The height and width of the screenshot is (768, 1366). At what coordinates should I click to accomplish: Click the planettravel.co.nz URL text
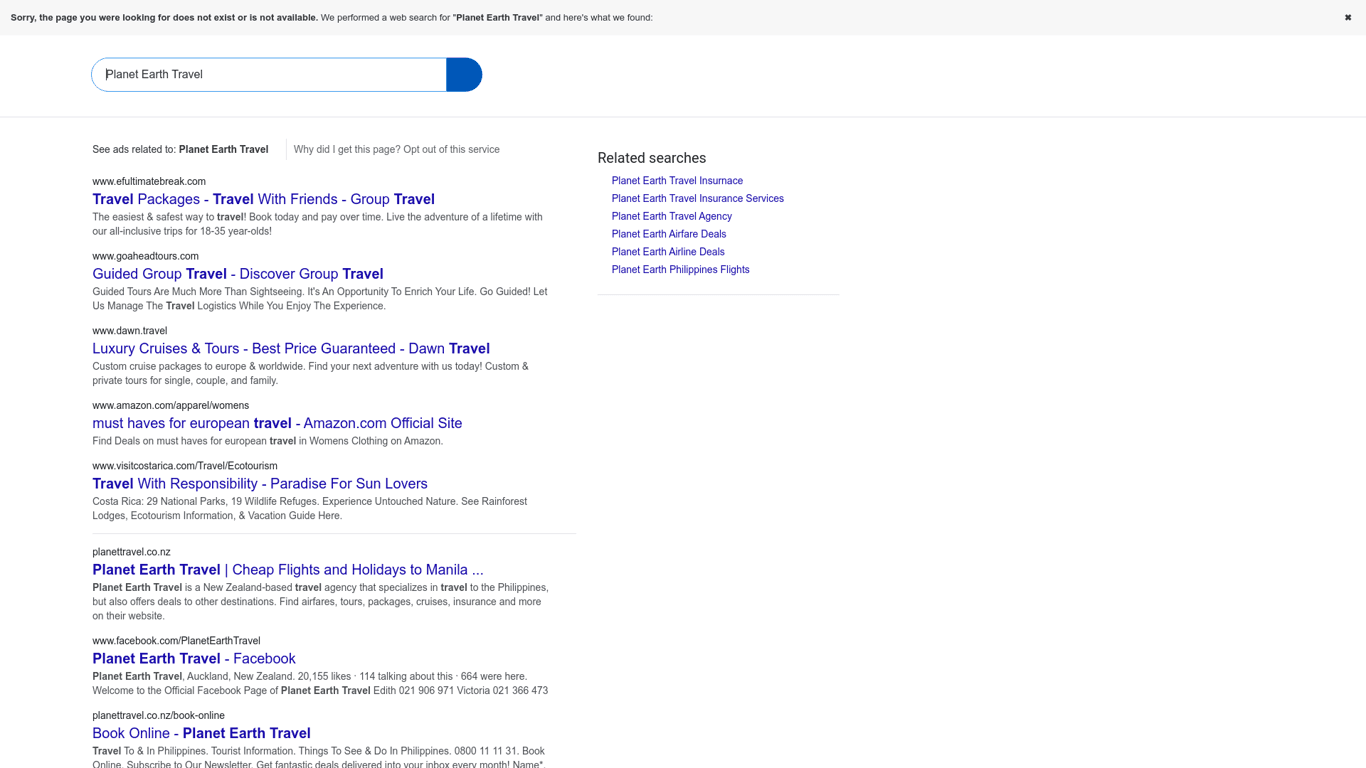131,552
